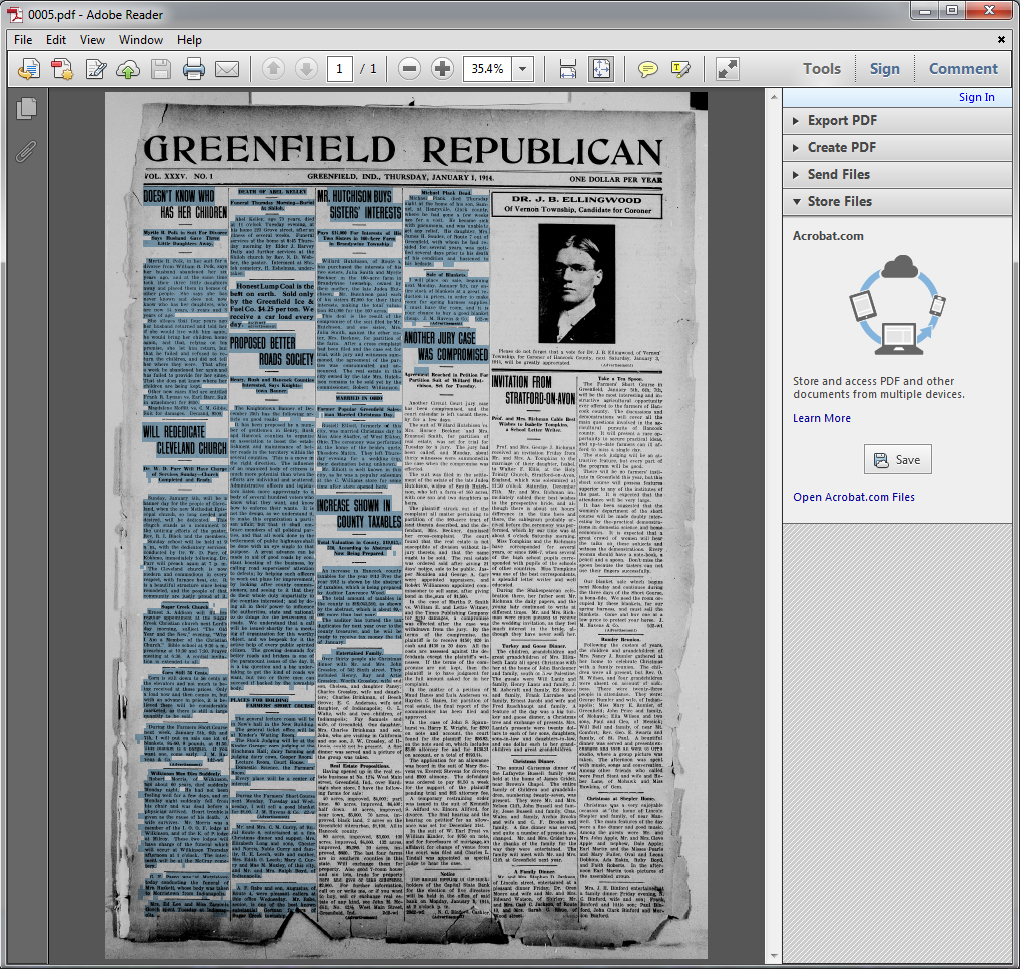This screenshot has height=969, width=1020.
Task: Click the Fit width scrolling icon
Action: [567, 68]
